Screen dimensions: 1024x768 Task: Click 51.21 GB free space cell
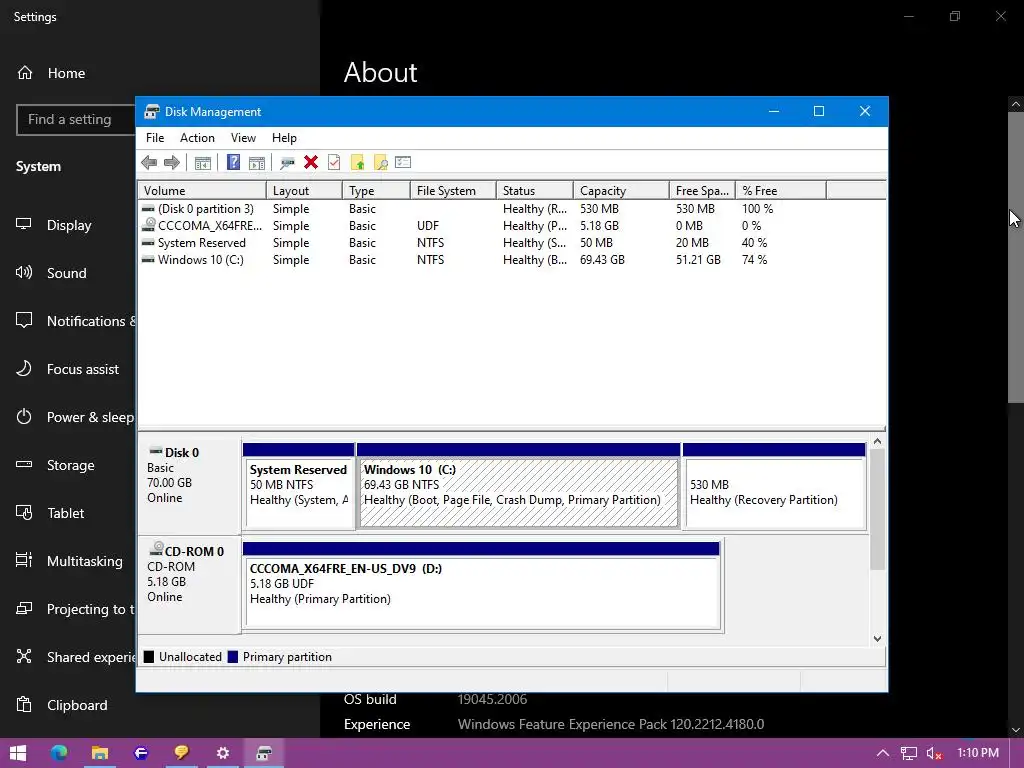[x=698, y=260]
